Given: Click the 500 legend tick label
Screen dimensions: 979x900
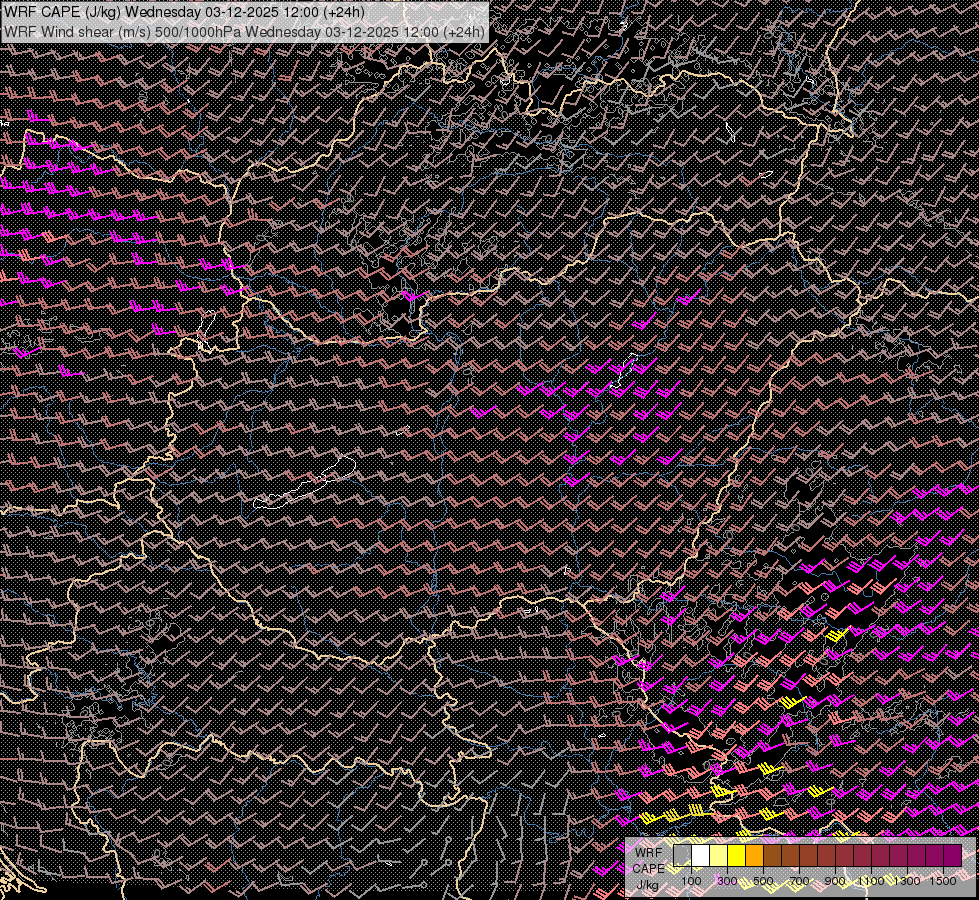Looking at the screenshot, I should tap(763, 881).
